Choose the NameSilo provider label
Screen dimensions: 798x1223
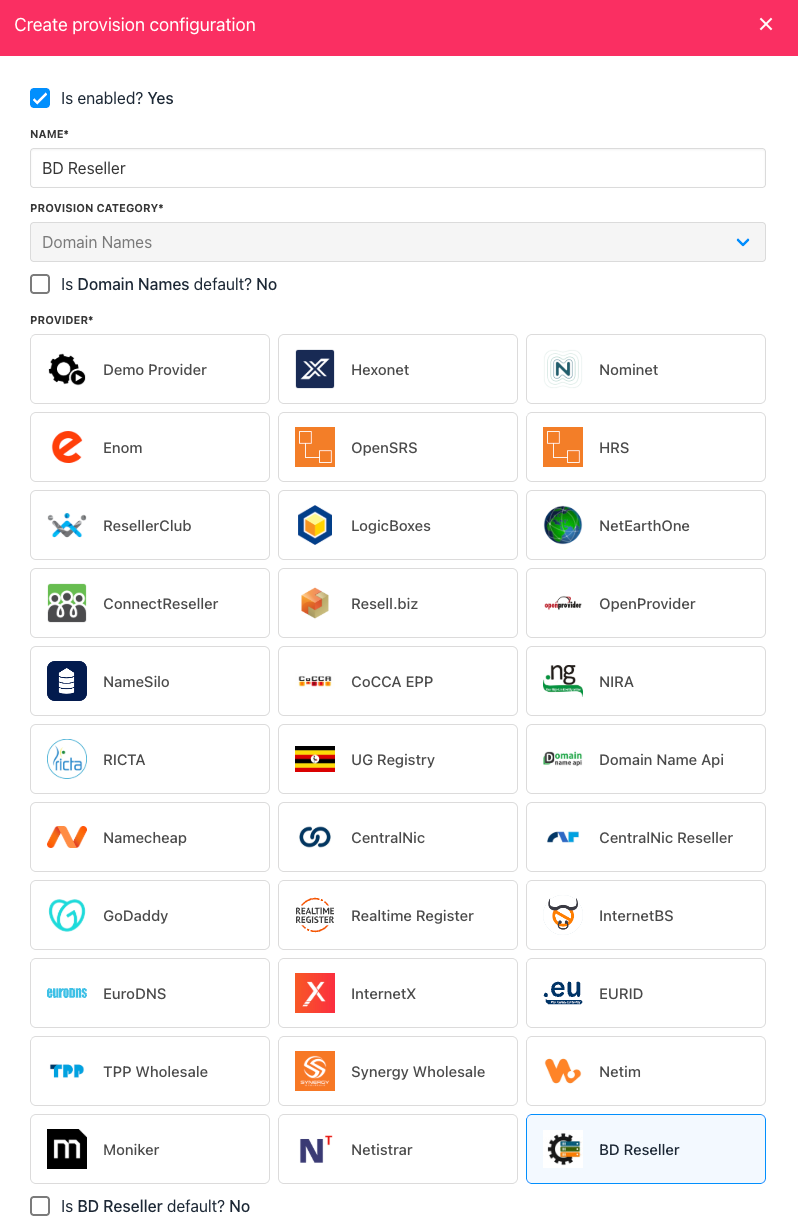coord(136,682)
